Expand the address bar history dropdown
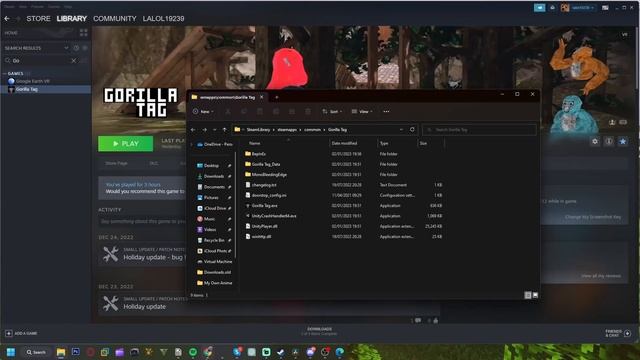This screenshot has height=360, width=640. click(x=401, y=130)
